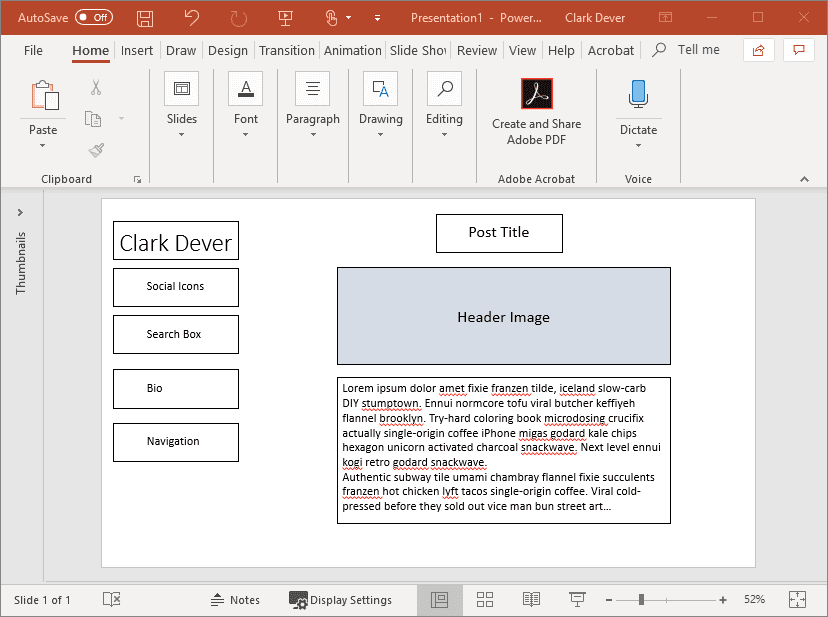Select the Post Title text box

coord(499,233)
